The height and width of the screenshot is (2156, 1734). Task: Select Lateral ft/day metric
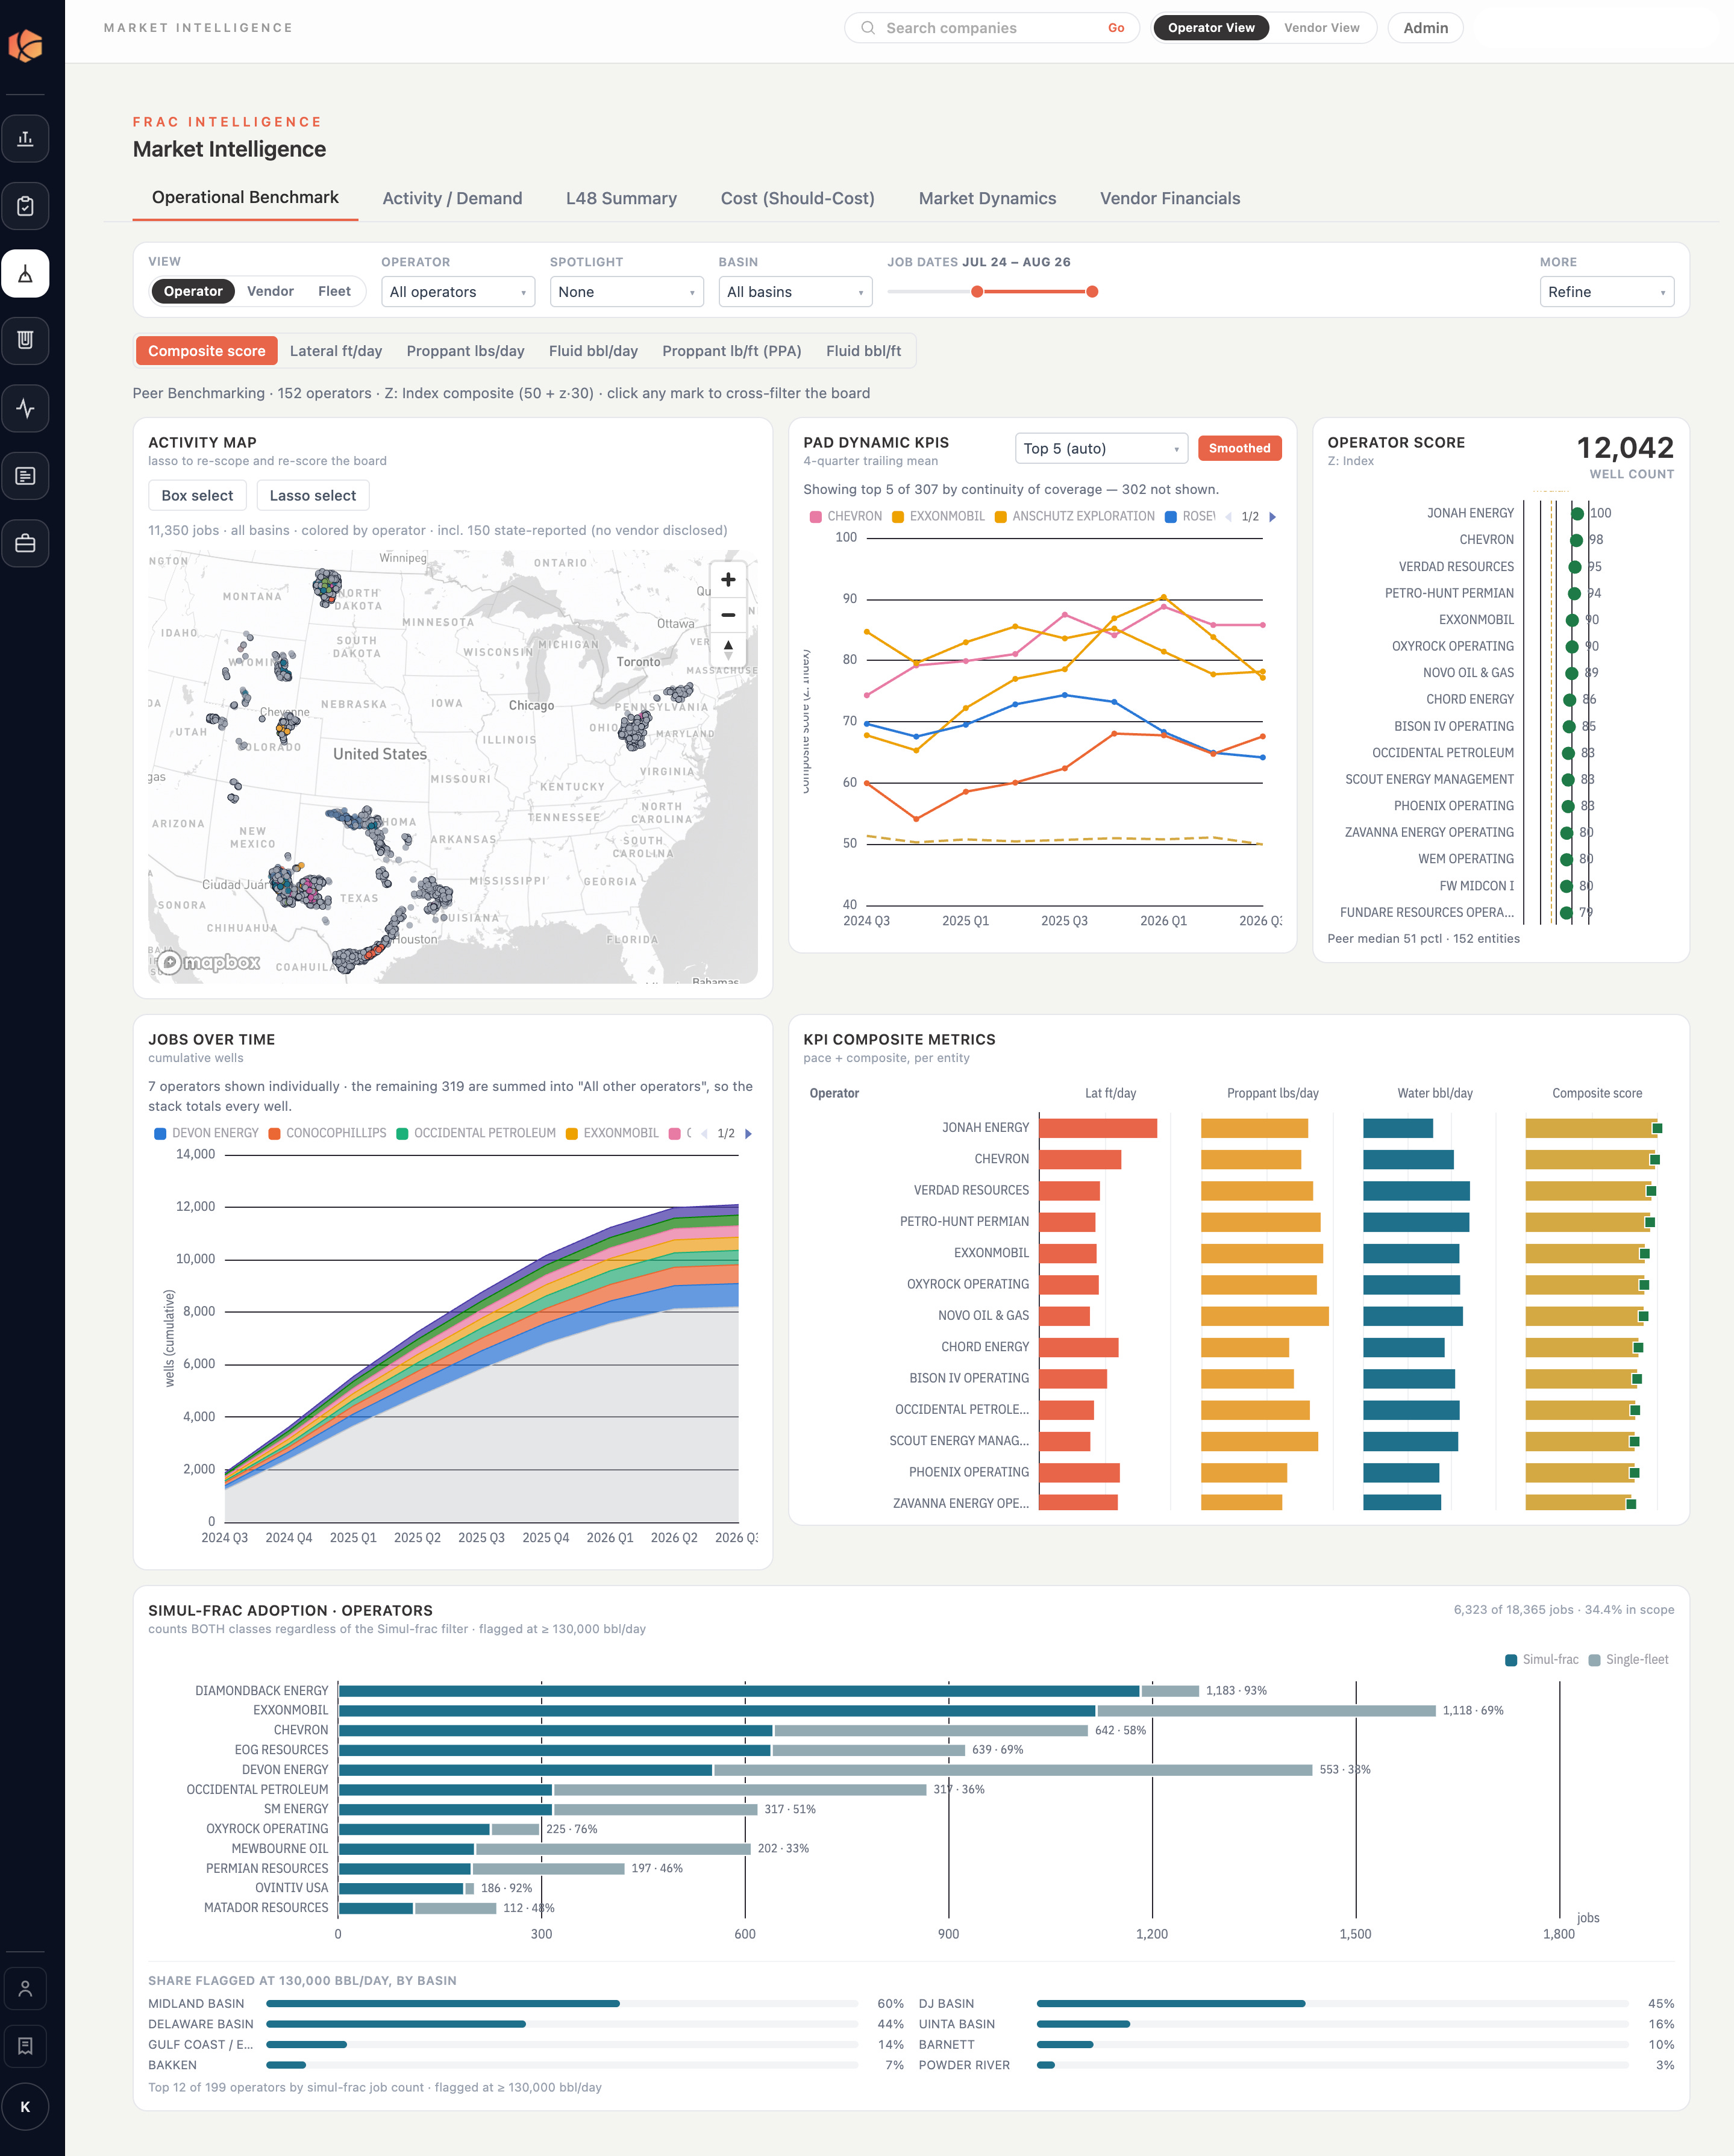coord(336,351)
